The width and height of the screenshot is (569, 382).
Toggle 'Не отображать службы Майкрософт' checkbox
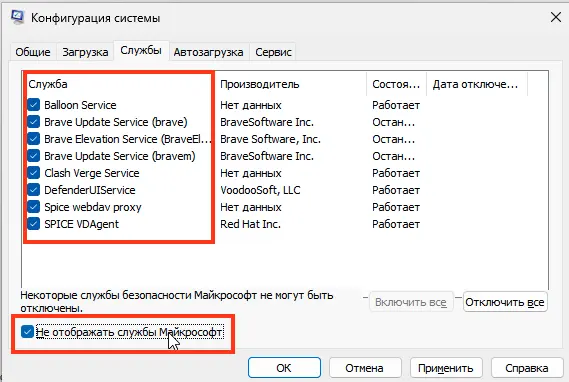(x=27, y=332)
